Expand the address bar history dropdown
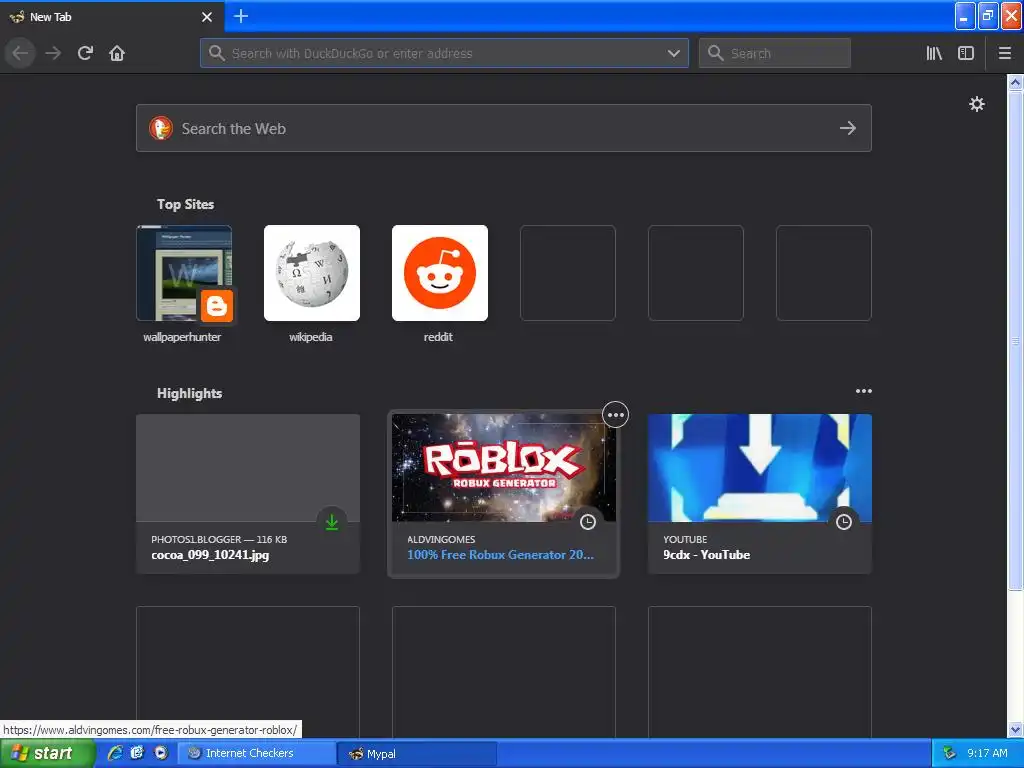 (674, 54)
